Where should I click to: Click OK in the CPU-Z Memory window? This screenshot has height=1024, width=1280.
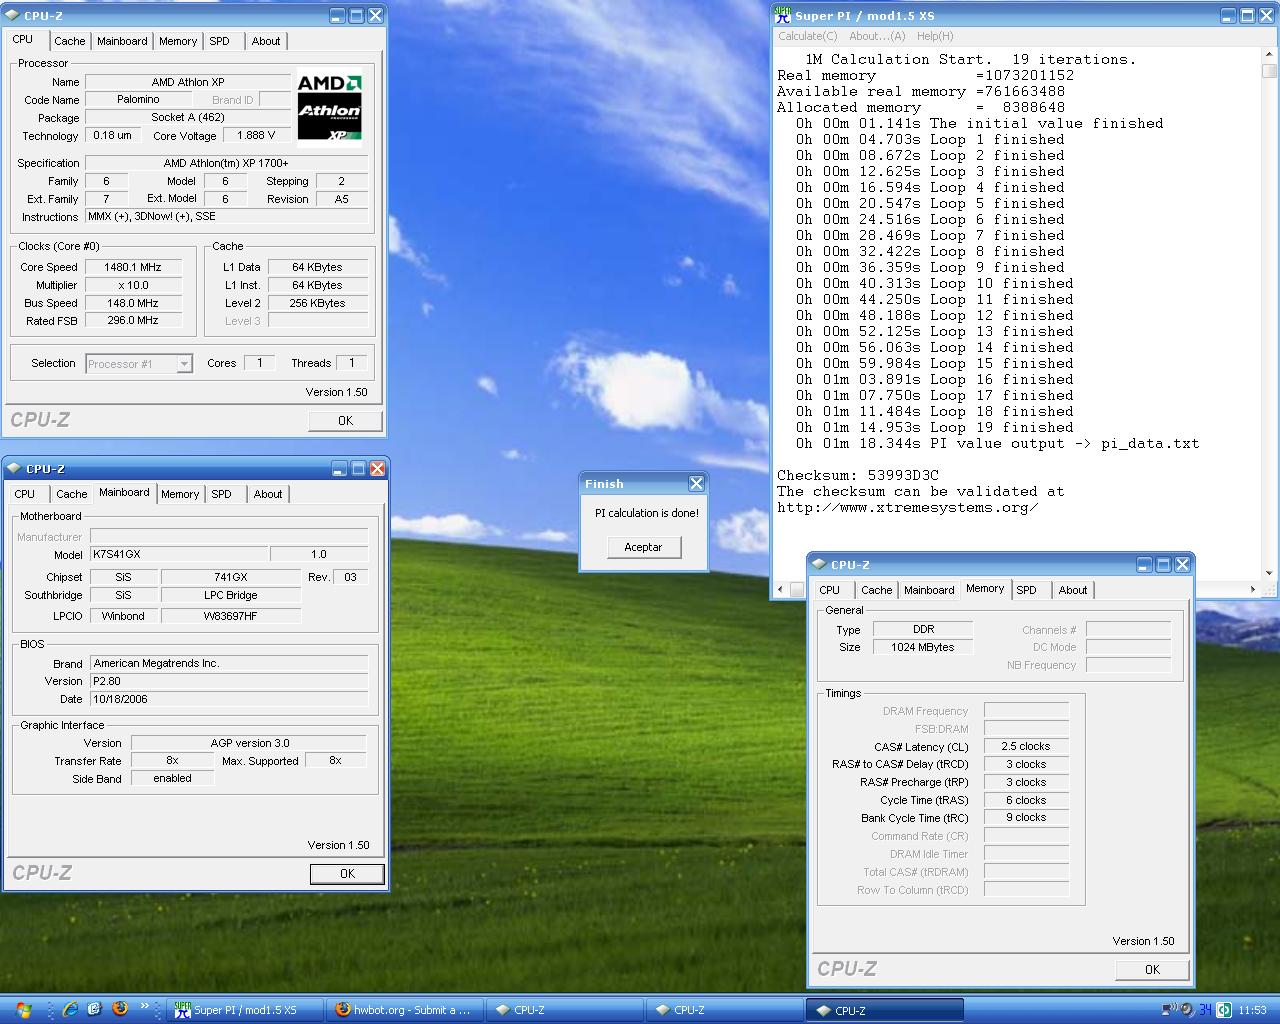[x=1152, y=969]
